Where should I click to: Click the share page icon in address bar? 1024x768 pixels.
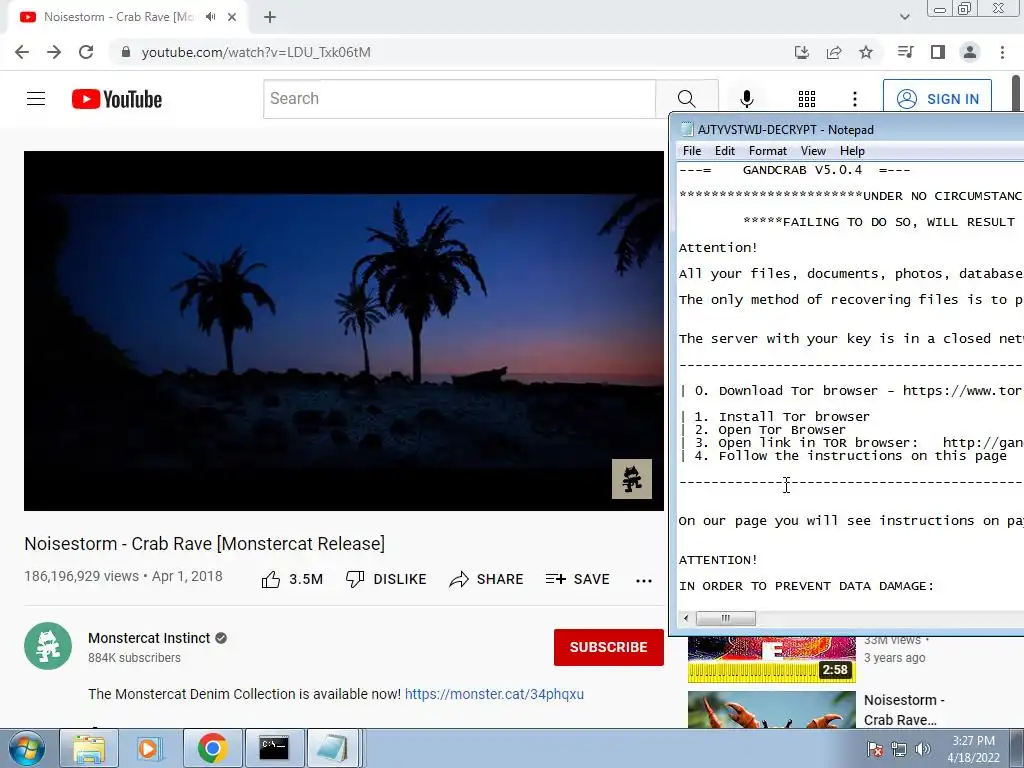834,52
